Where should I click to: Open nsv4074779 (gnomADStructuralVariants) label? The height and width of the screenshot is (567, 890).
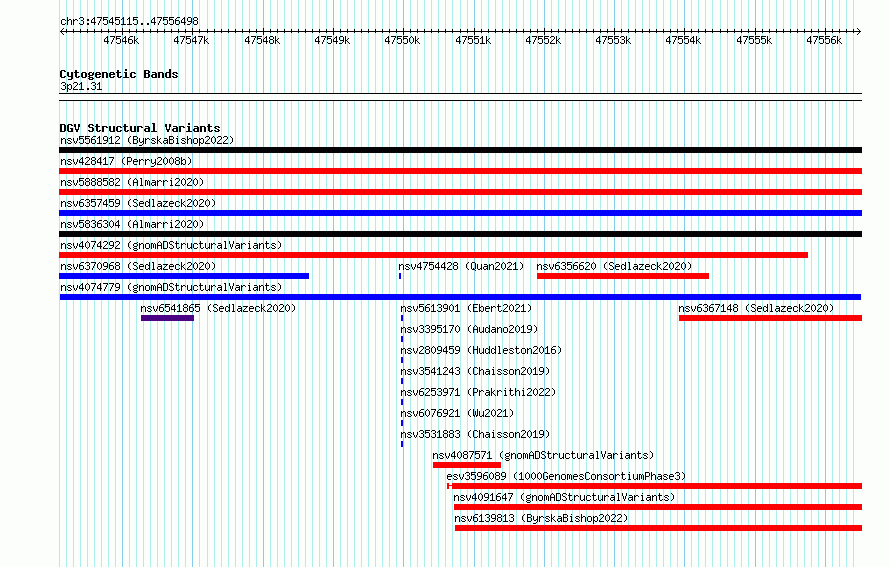[171, 287]
